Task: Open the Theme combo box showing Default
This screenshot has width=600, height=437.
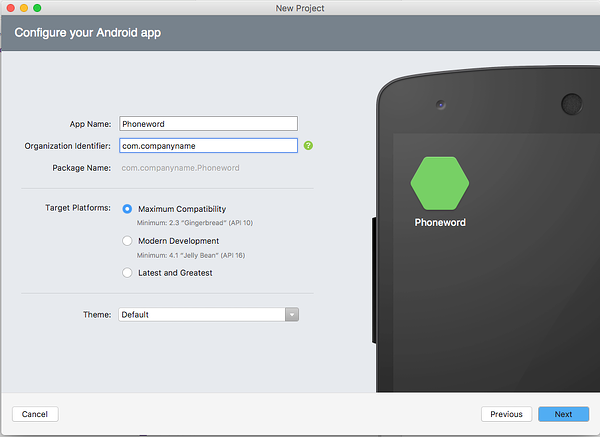Action: coord(201,315)
